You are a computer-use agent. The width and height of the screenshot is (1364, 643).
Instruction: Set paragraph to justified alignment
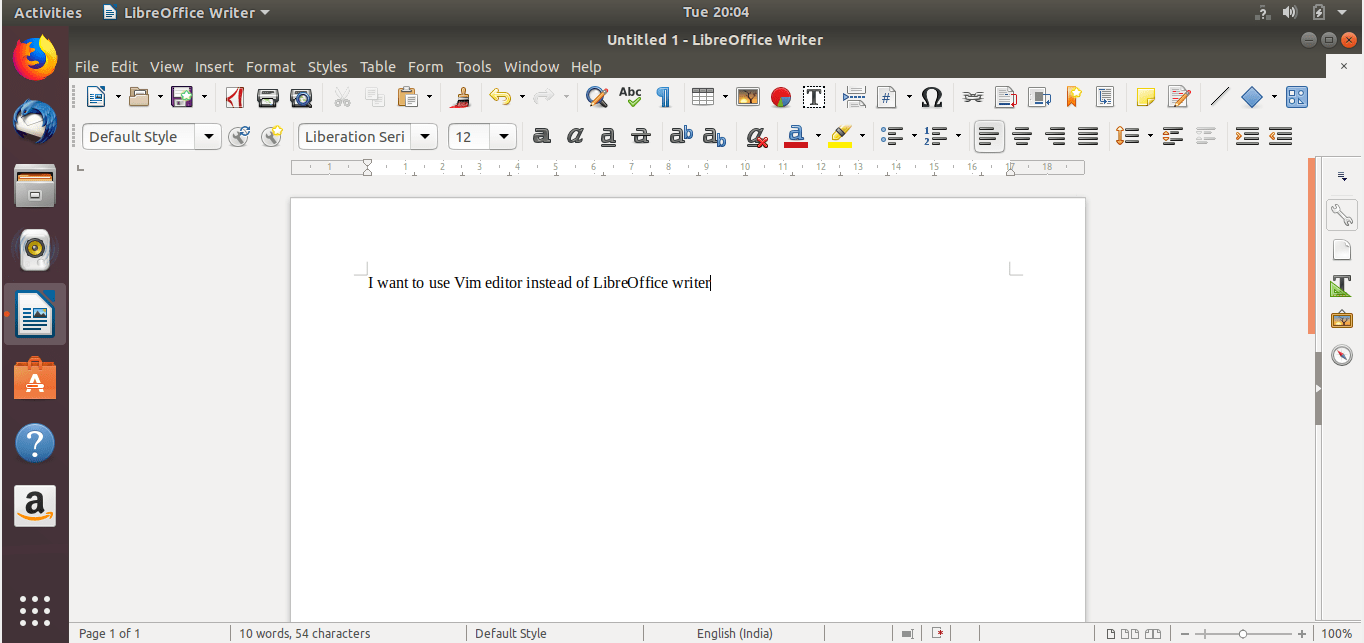click(1088, 136)
